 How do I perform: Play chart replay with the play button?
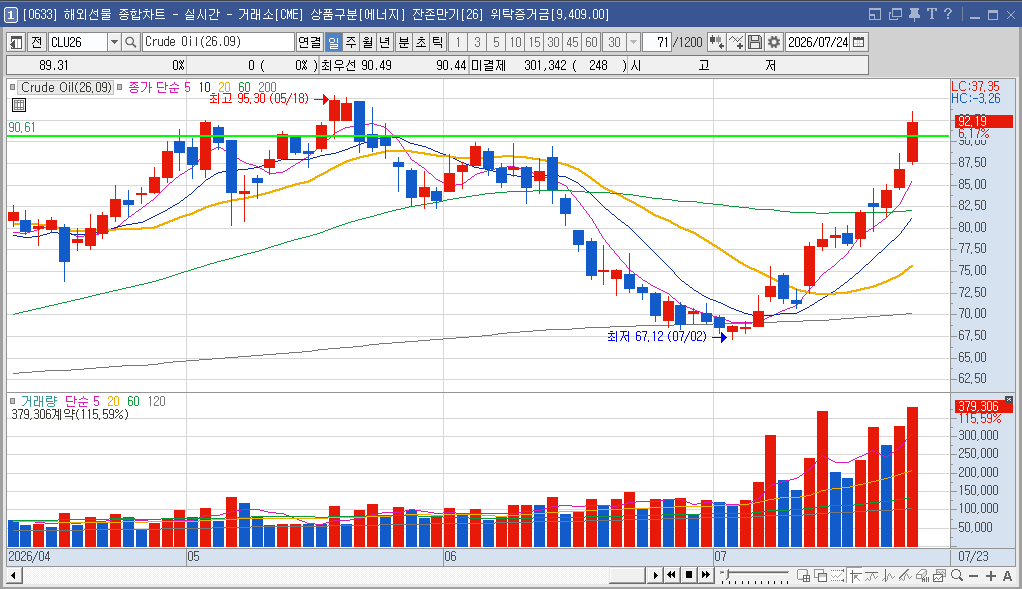[655, 575]
